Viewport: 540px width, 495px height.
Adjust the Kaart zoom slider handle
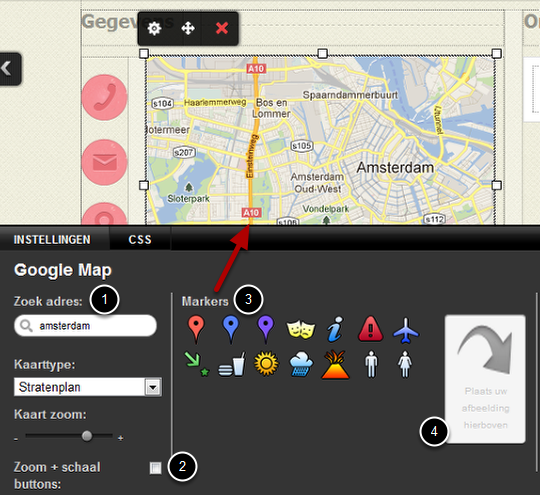coord(87,436)
